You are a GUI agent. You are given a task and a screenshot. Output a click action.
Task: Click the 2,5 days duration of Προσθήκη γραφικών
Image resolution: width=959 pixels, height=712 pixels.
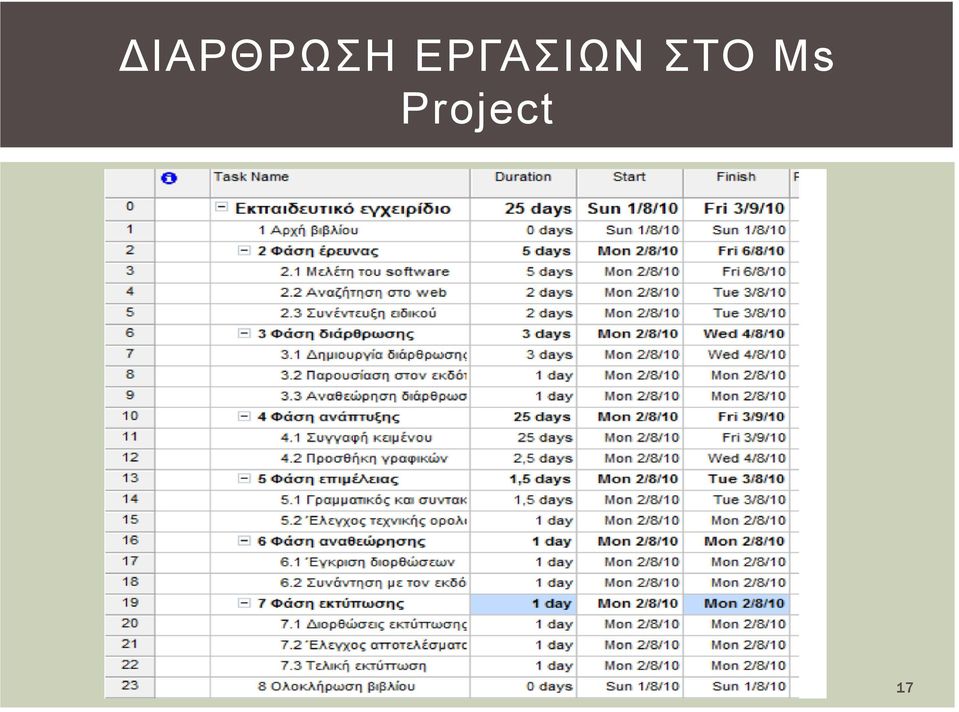542,459
